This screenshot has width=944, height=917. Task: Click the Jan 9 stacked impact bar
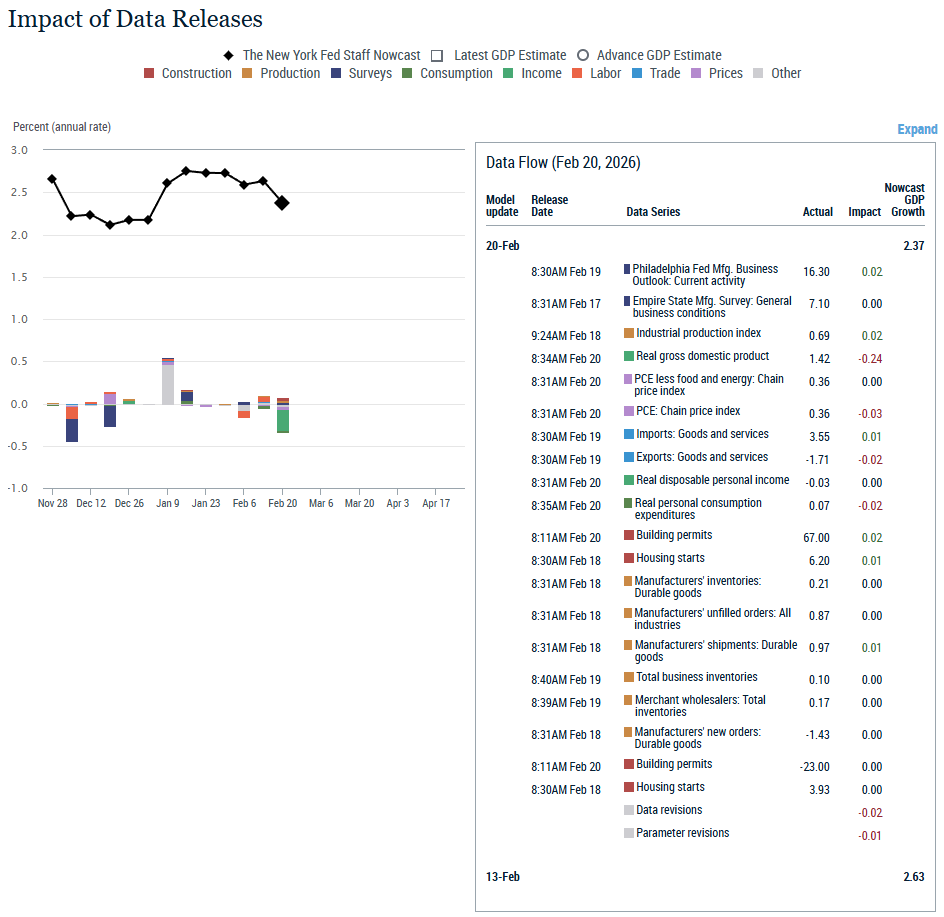167,381
